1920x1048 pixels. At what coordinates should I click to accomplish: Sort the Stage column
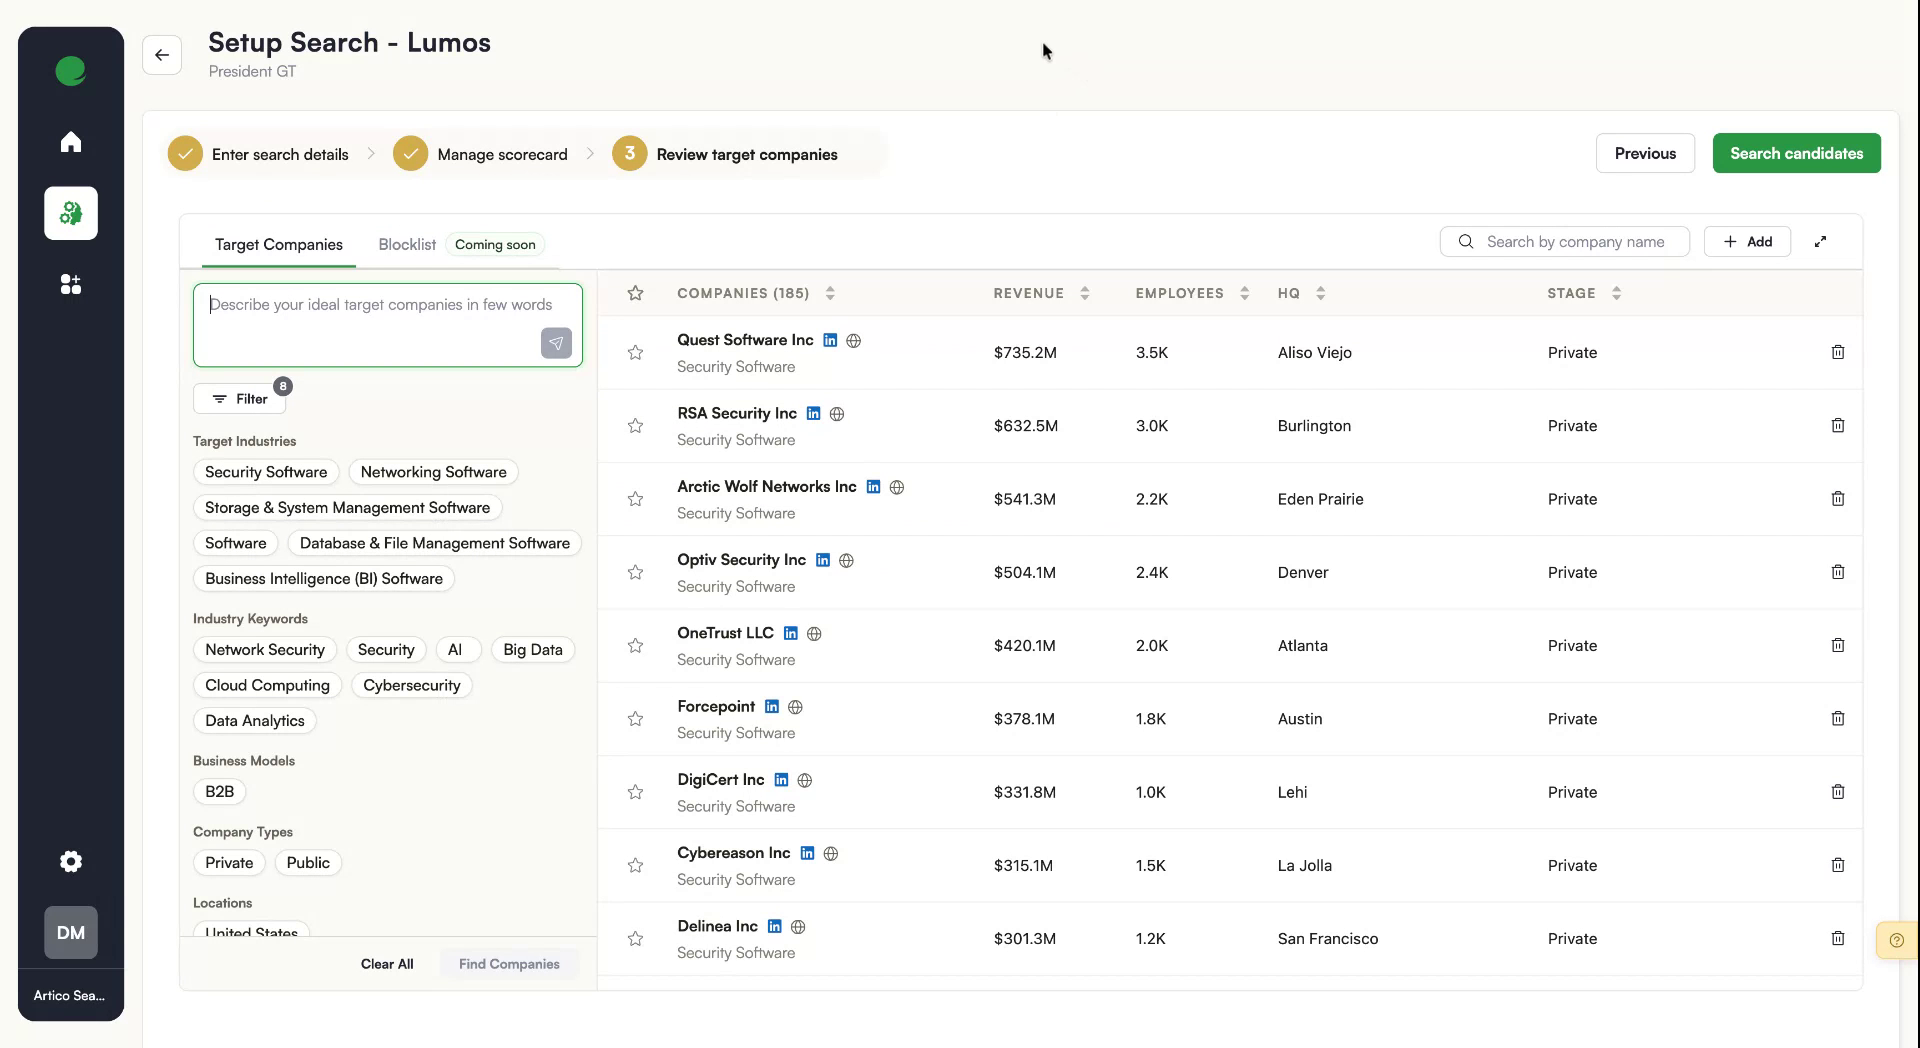tap(1617, 293)
